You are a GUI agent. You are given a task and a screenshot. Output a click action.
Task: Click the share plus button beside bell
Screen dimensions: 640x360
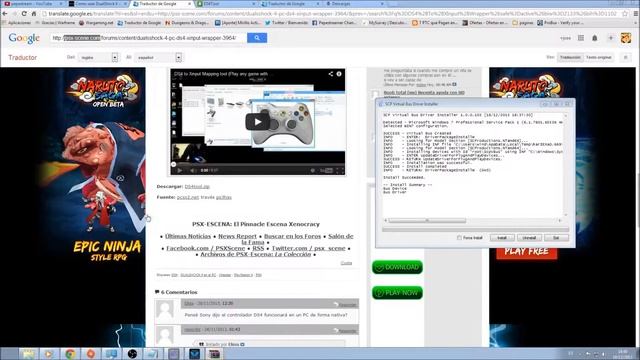tap(611, 38)
